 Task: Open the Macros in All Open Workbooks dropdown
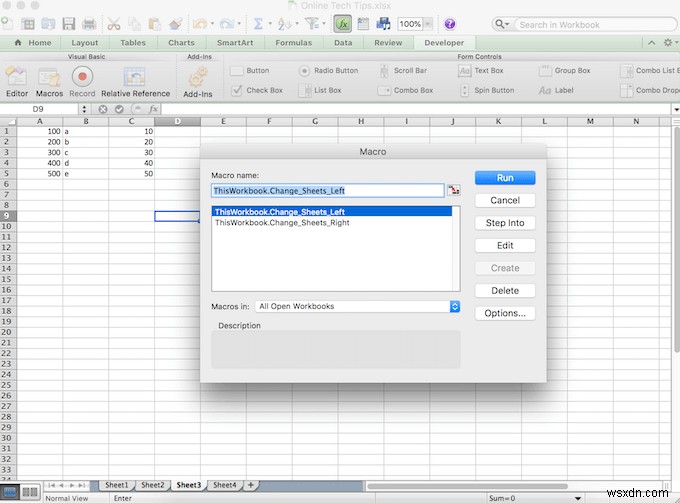(x=357, y=307)
